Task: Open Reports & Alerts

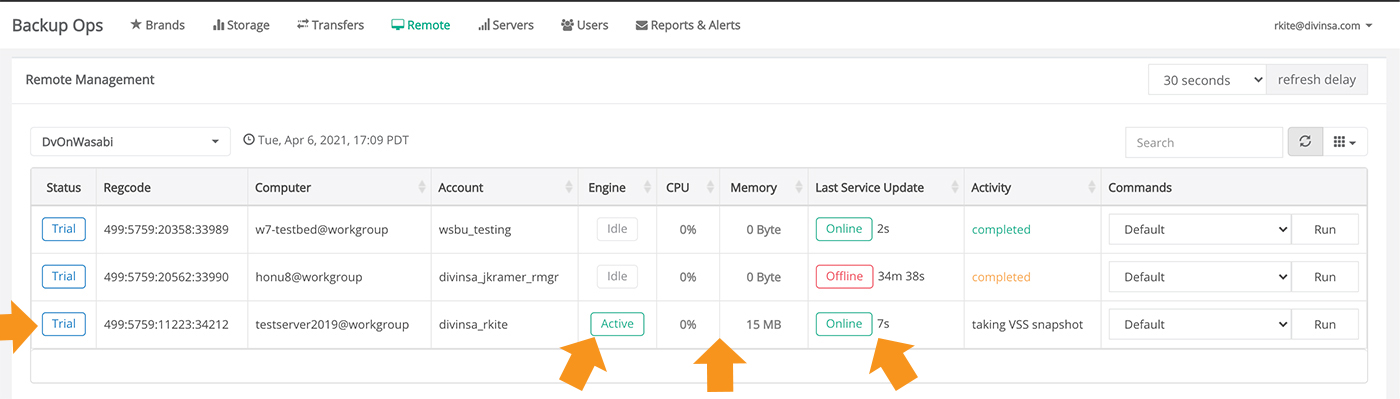Action: (x=688, y=25)
